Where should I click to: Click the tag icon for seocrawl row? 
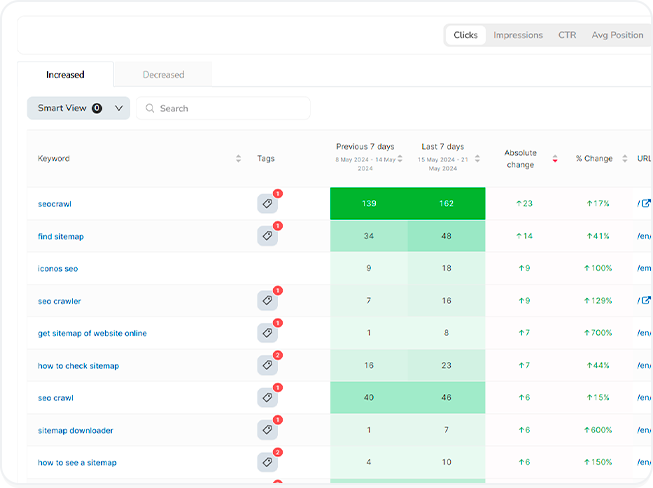coord(267,204)
